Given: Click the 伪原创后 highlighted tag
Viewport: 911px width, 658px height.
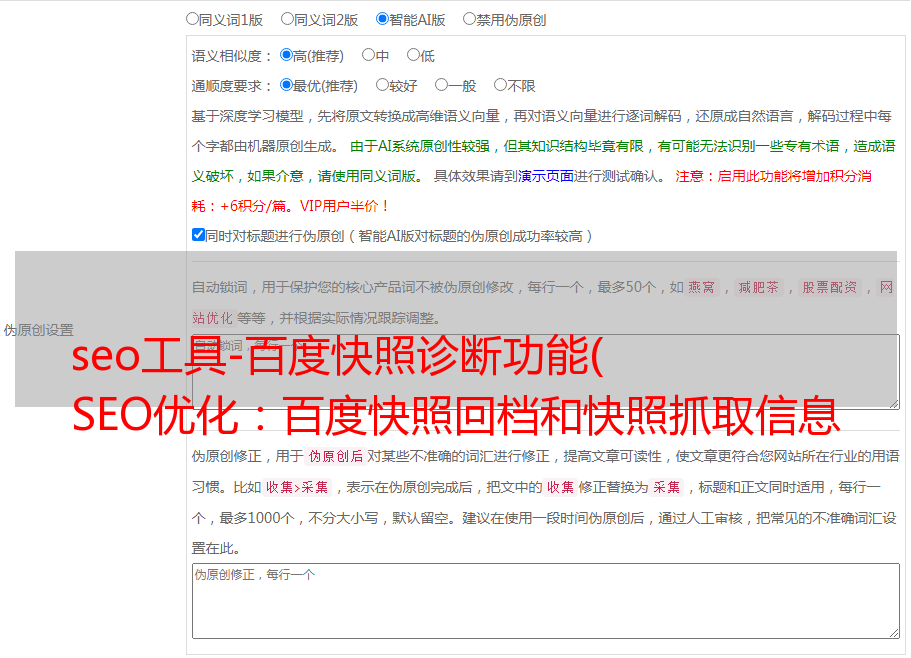Looking at the screenshot, I should point(336,456).
